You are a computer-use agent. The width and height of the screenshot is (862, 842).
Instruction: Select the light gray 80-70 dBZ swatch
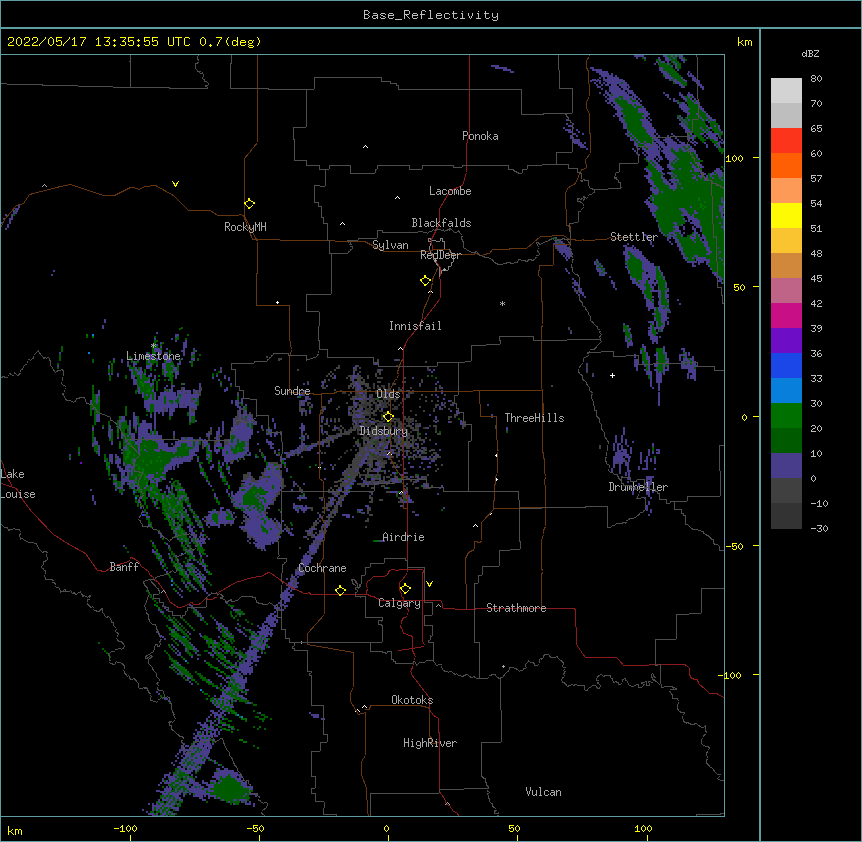[x=786, y=90]
